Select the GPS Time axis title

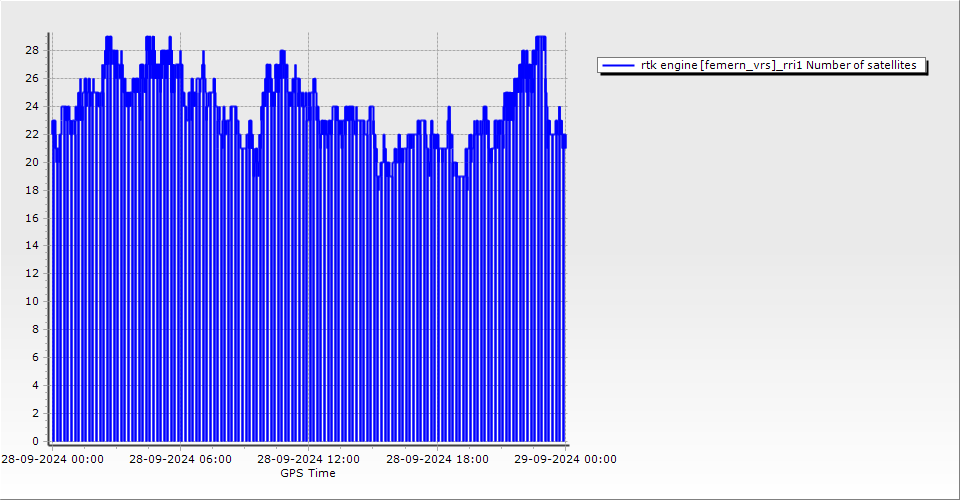click(x=308, y=473)
